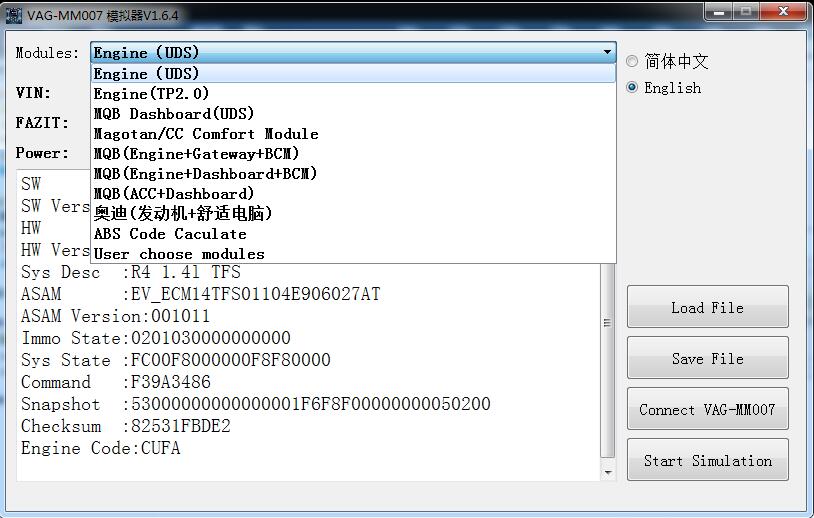Click the VAG-MM007 title bar app icon
This screenshot has height=518, width=814.
pyautogui.click(x=14, y=15)
